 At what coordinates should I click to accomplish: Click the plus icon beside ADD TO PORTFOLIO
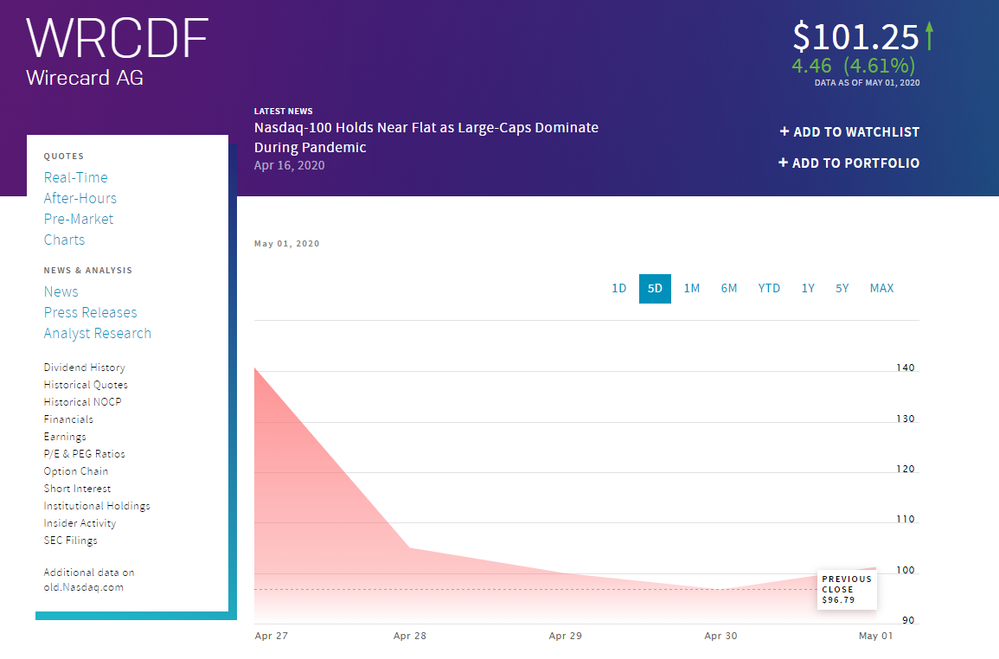[784, 162]
